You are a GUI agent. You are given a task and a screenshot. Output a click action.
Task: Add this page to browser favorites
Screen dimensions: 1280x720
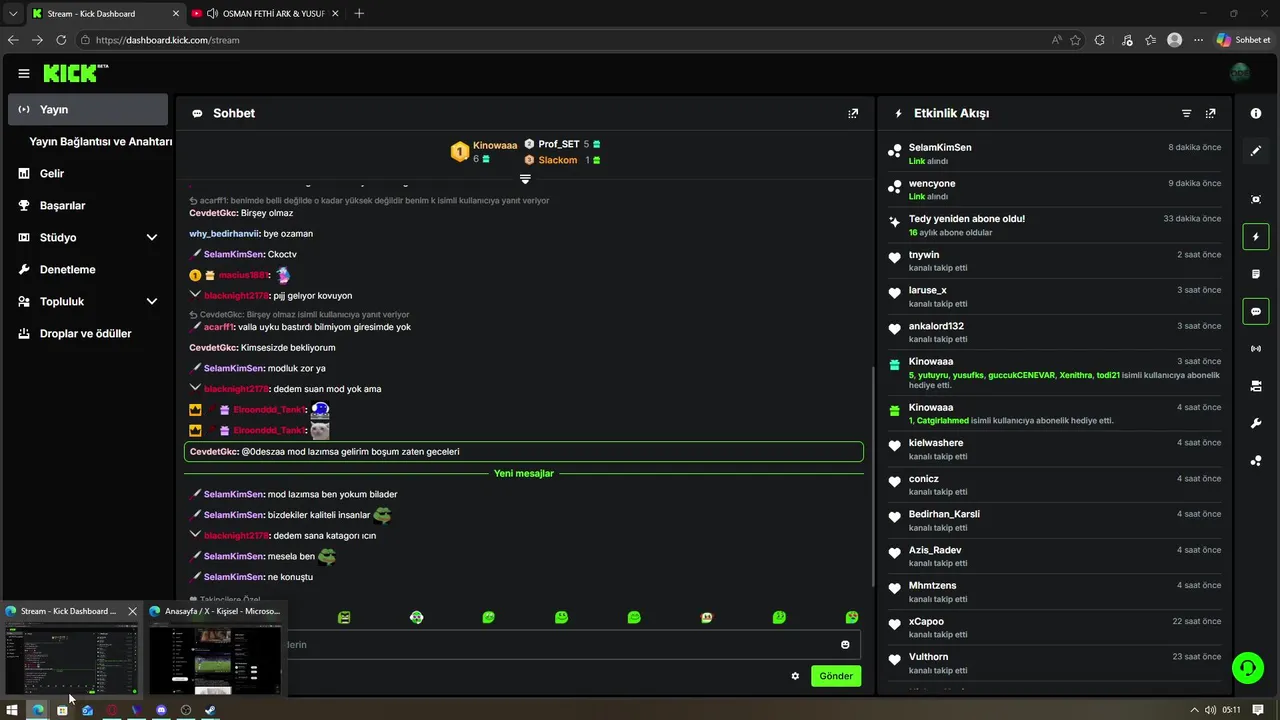(1075, 40)
